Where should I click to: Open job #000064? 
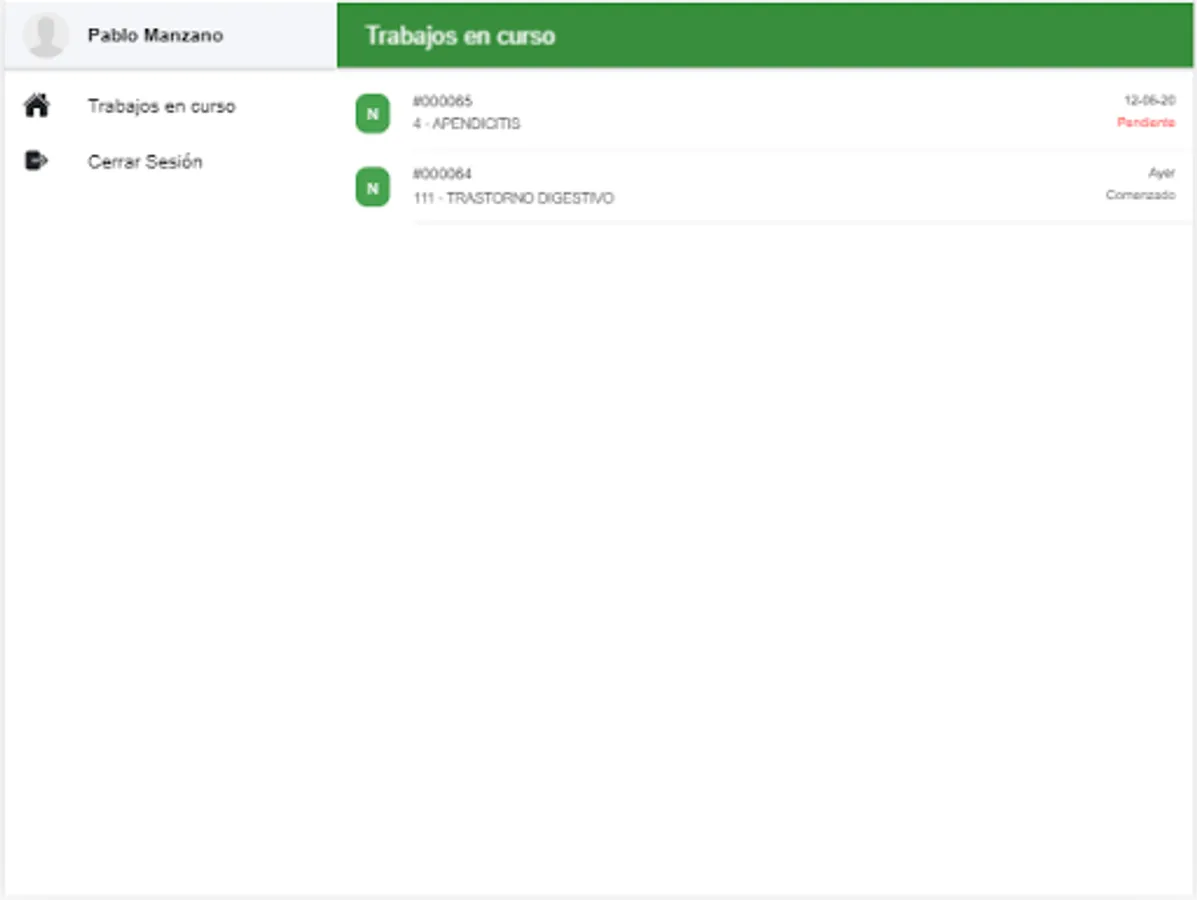442,174
